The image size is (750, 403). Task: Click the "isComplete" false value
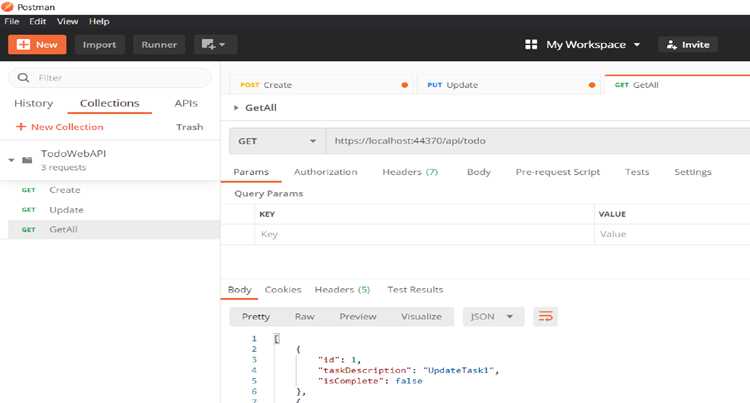[x=409, y=381]
